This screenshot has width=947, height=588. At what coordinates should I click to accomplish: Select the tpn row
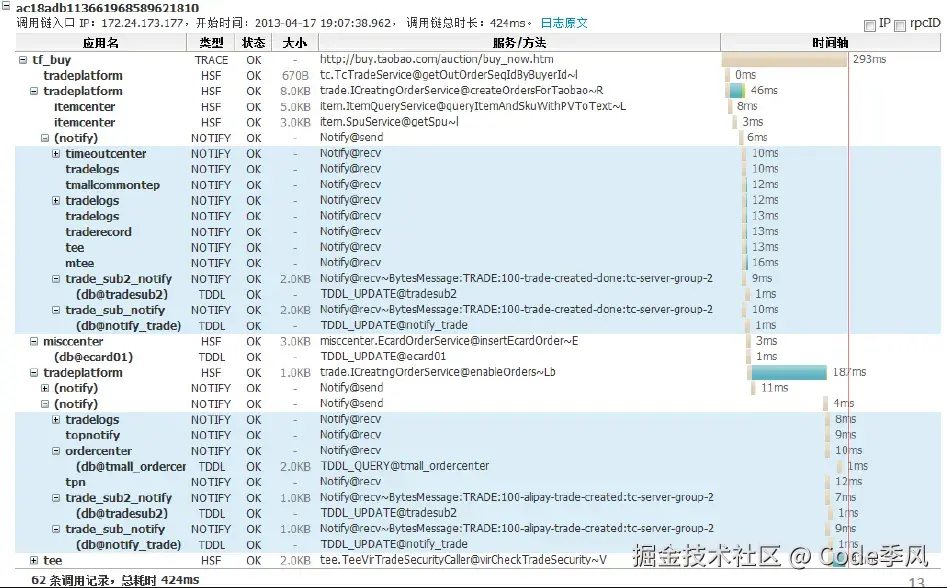[478, 482]
